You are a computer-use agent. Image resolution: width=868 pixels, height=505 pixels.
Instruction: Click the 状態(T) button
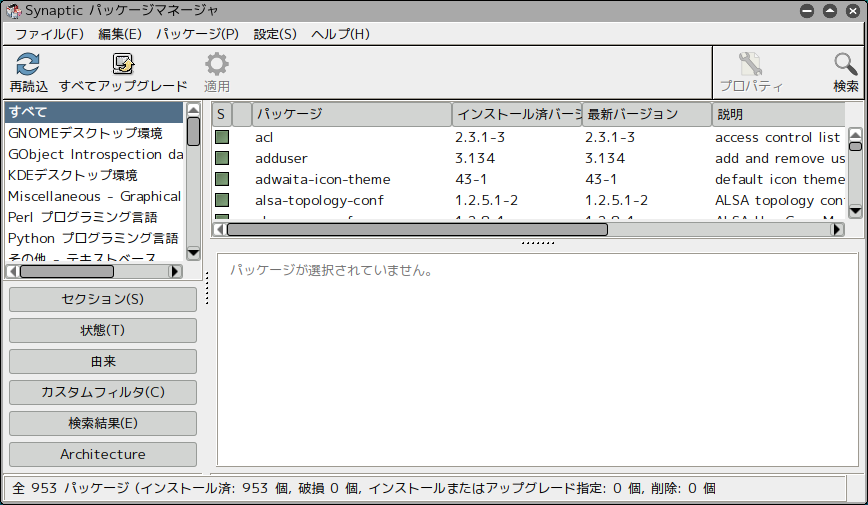(103, 330)
